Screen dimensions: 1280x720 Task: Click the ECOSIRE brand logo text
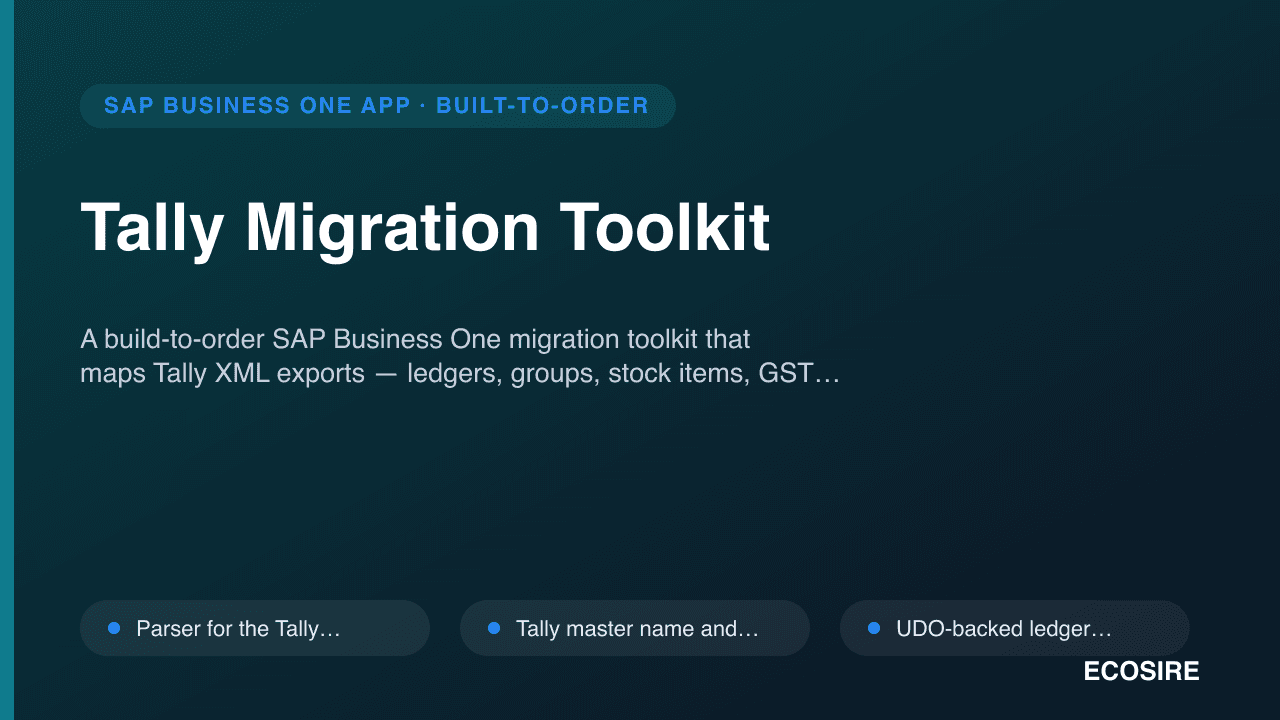(x=1141, y=672)
